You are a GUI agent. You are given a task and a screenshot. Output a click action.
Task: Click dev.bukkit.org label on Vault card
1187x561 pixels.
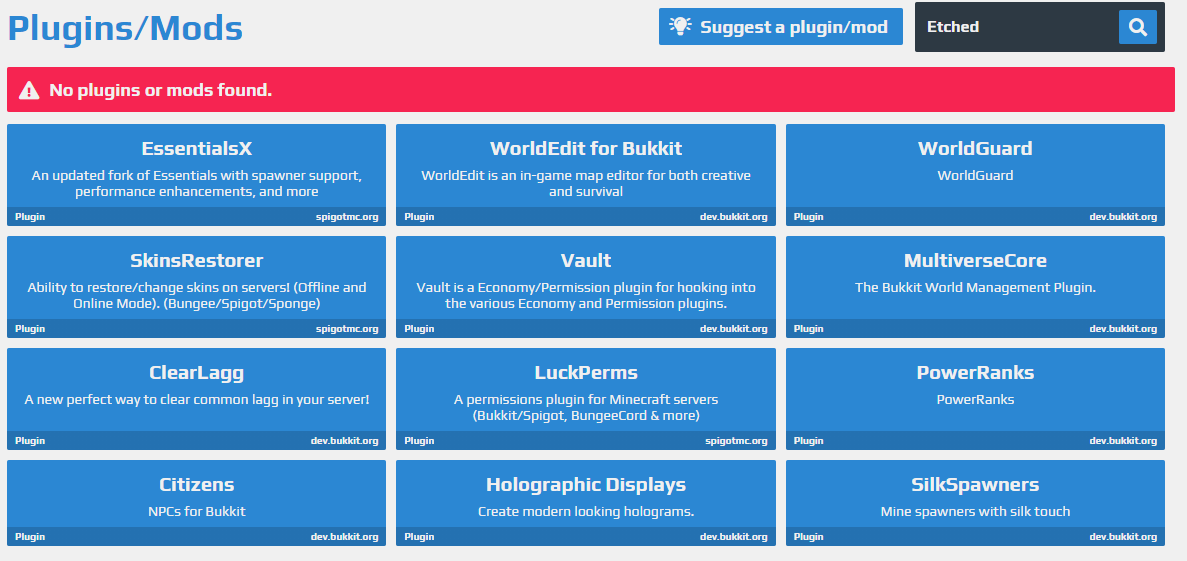coord(734,329)
